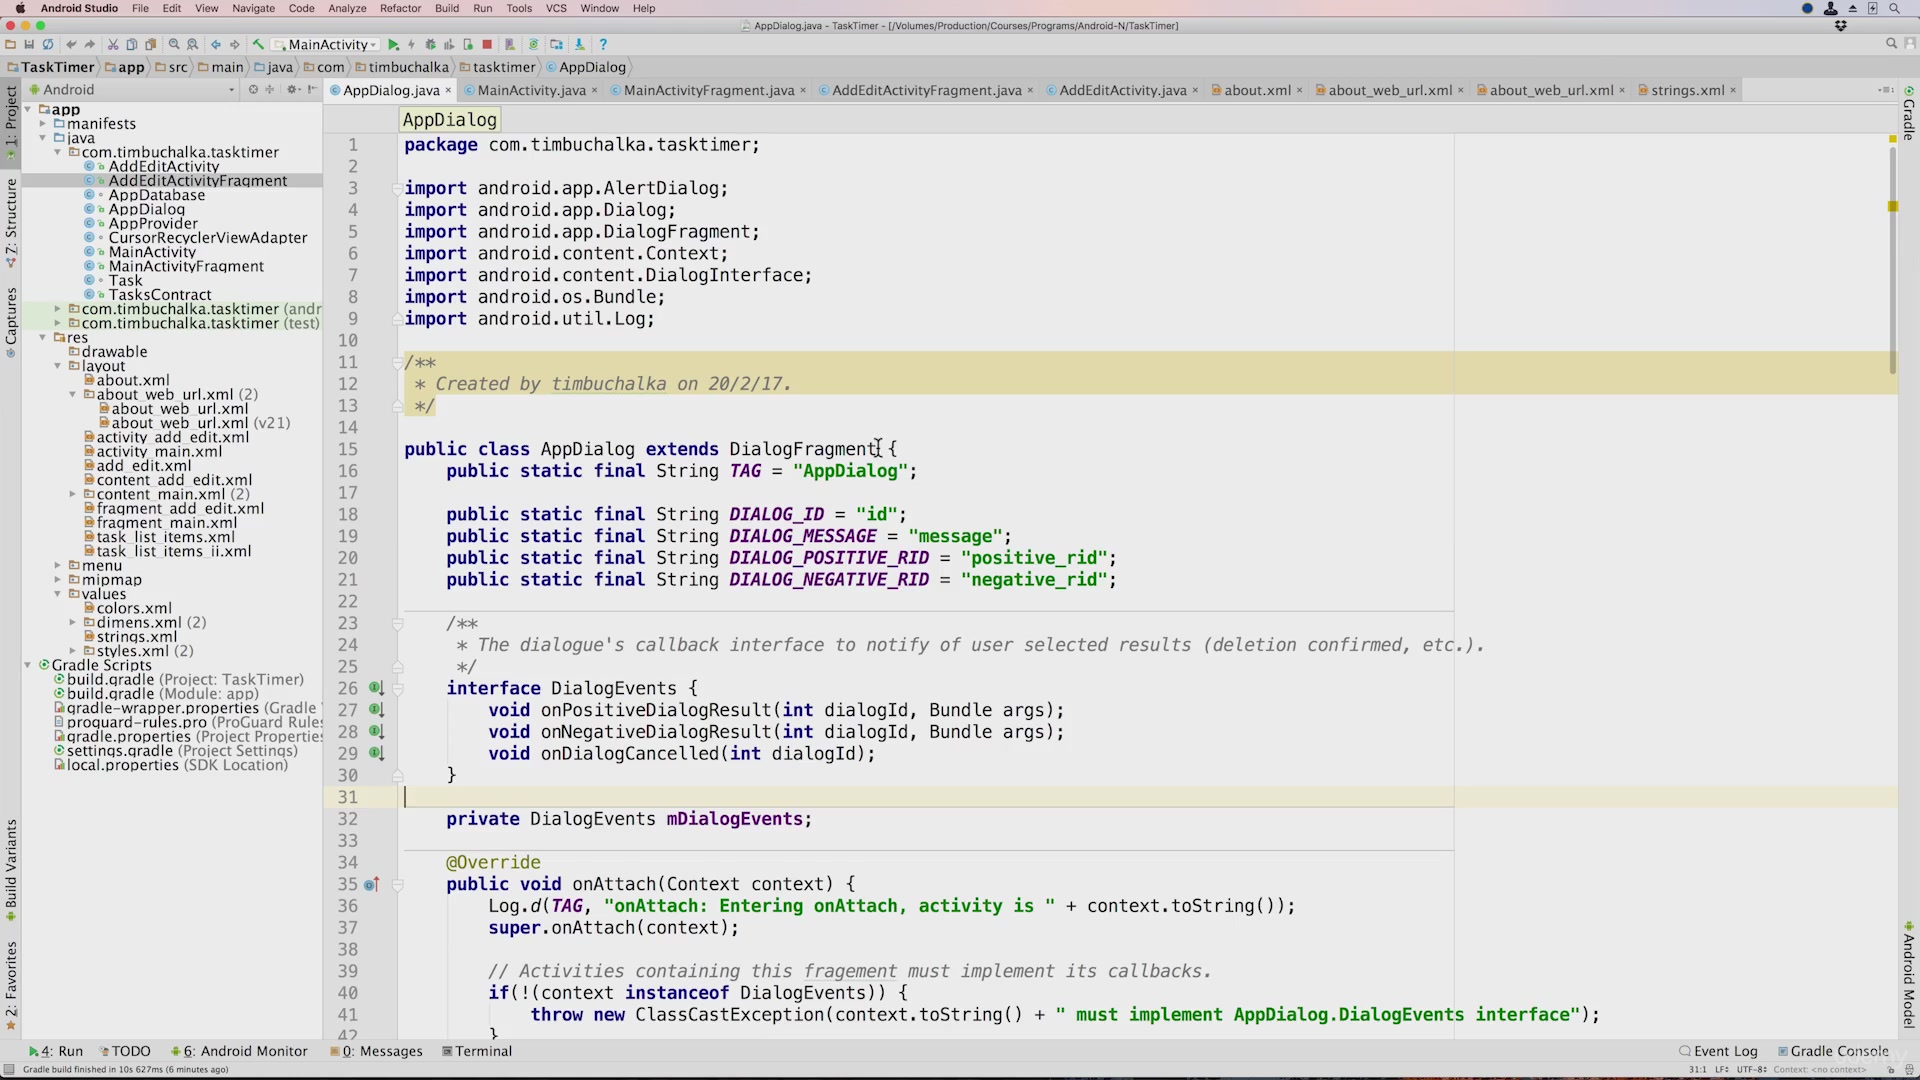Open project panel settings gear icon
The height and width of the screenshot is (1080, 1920).
[x=292, y=90]
